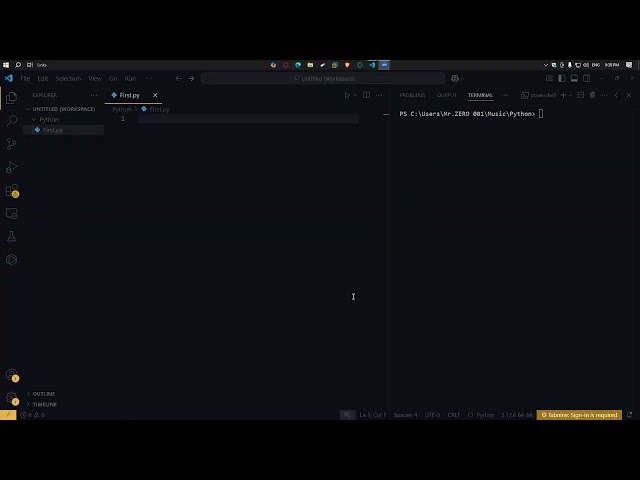Screen dimensions: 640x480
Task: Open the run button dropdown arrow
Action: 355,95
